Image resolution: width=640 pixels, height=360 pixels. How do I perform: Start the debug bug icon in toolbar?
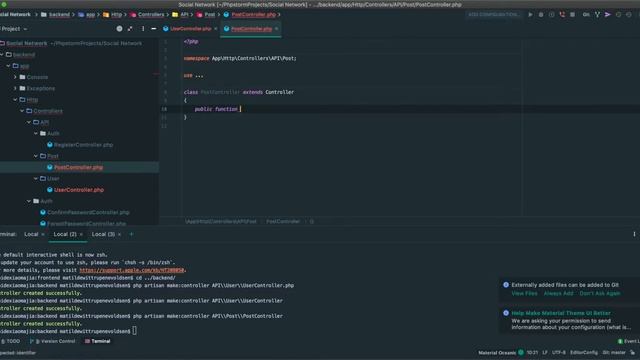pos(541,15)
